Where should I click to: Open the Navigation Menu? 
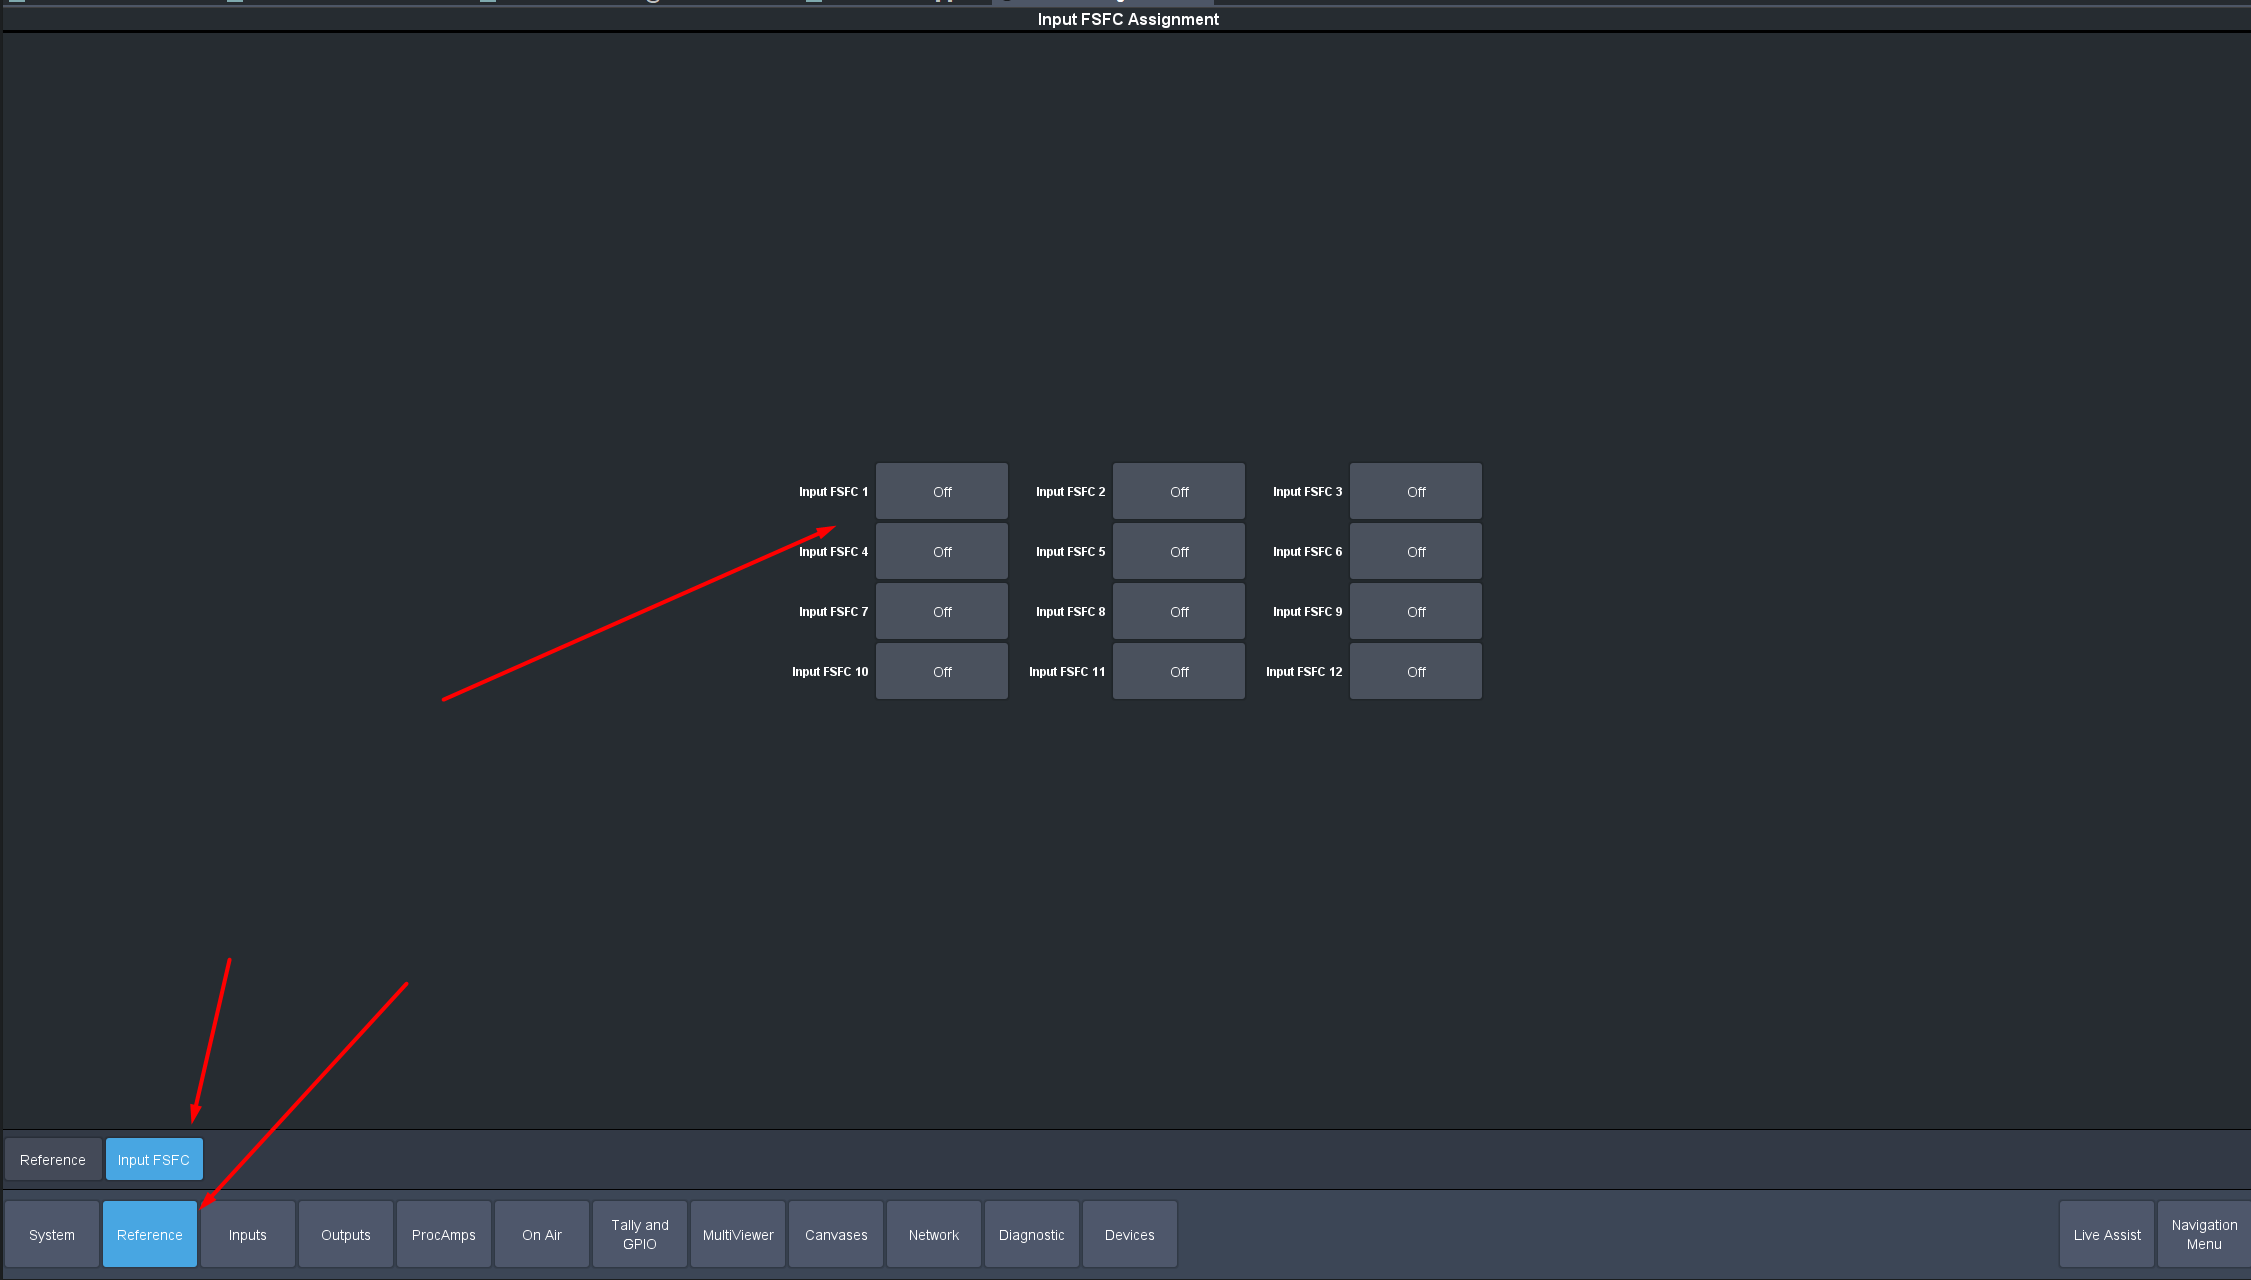tap(2203, 1234)
